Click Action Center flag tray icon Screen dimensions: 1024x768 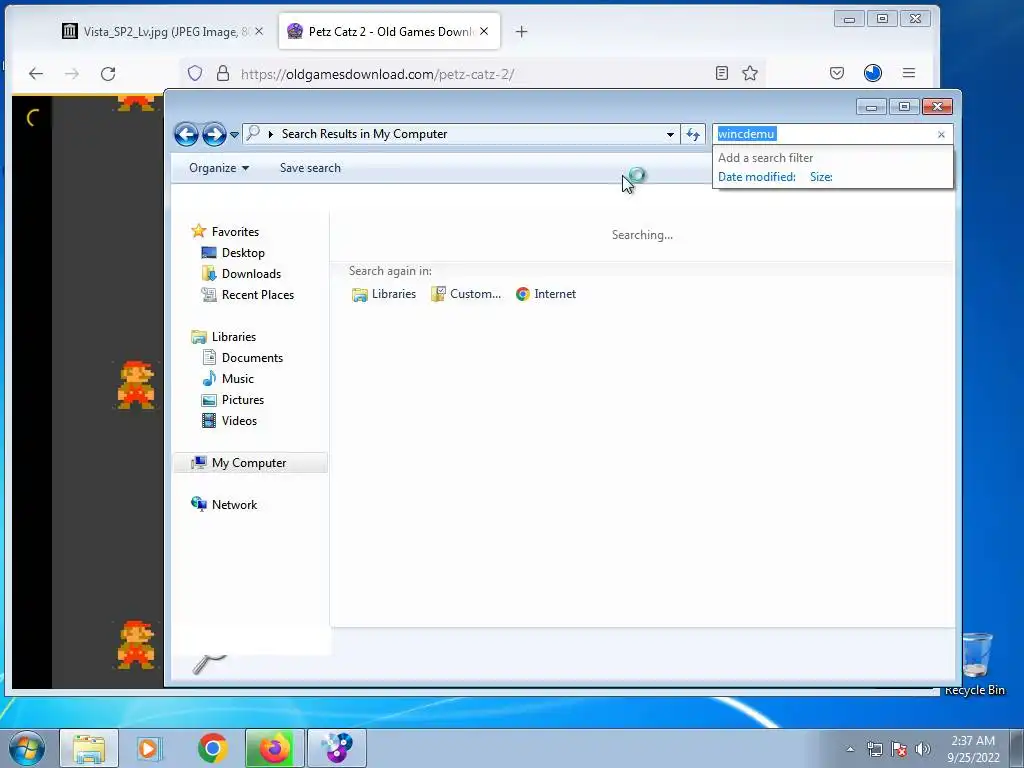[899, 749]
